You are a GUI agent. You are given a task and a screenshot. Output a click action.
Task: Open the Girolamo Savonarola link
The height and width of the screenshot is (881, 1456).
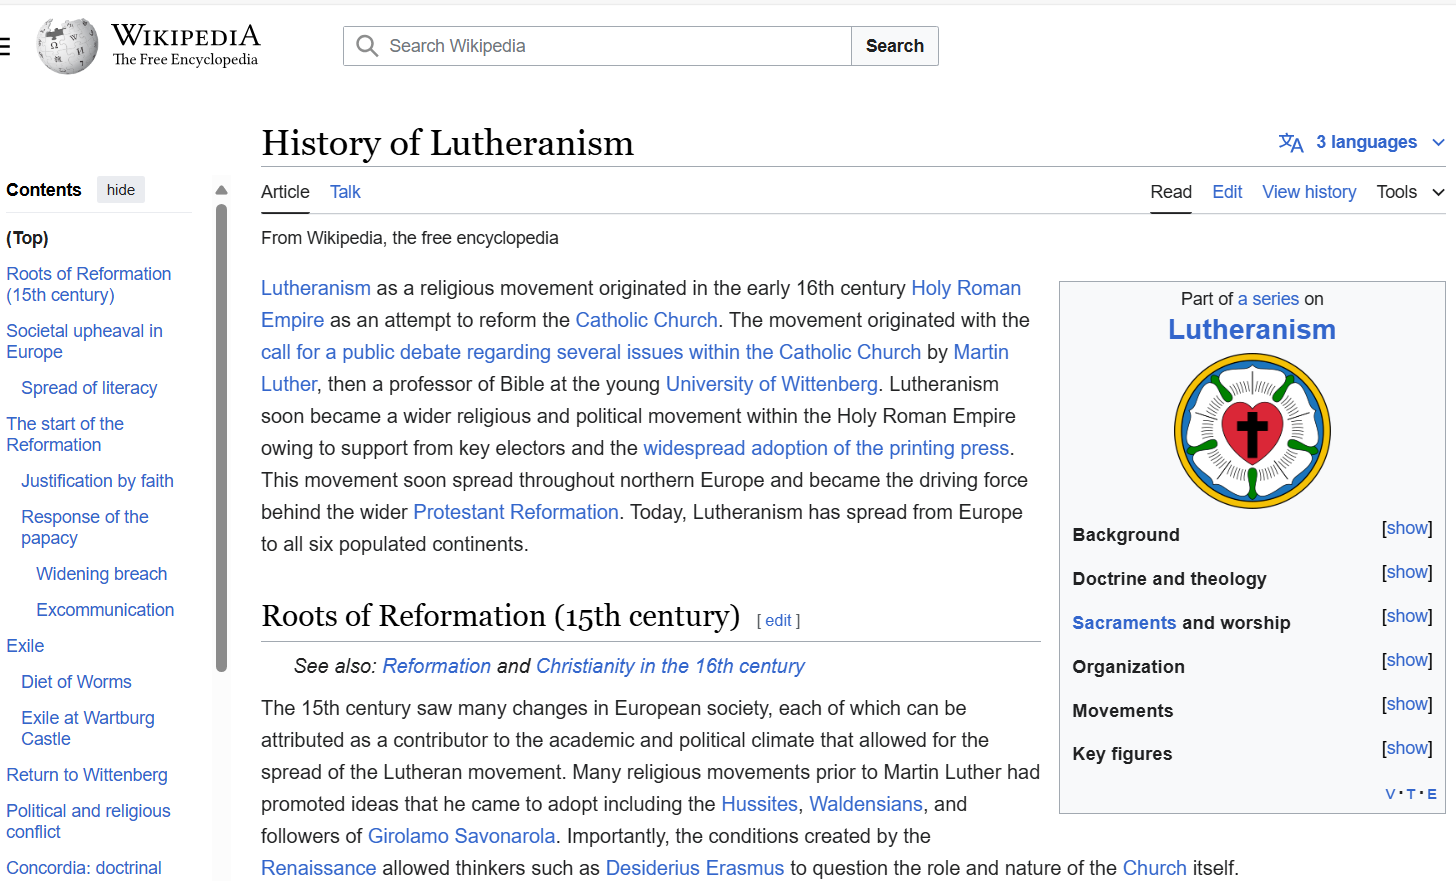(461, 836)
